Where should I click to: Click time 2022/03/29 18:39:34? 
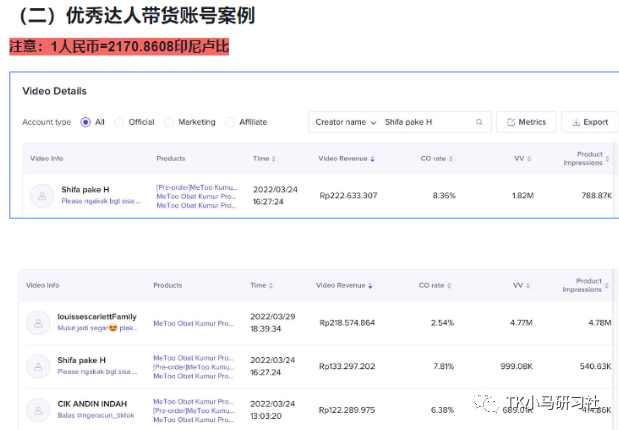(x=272, y=323)
